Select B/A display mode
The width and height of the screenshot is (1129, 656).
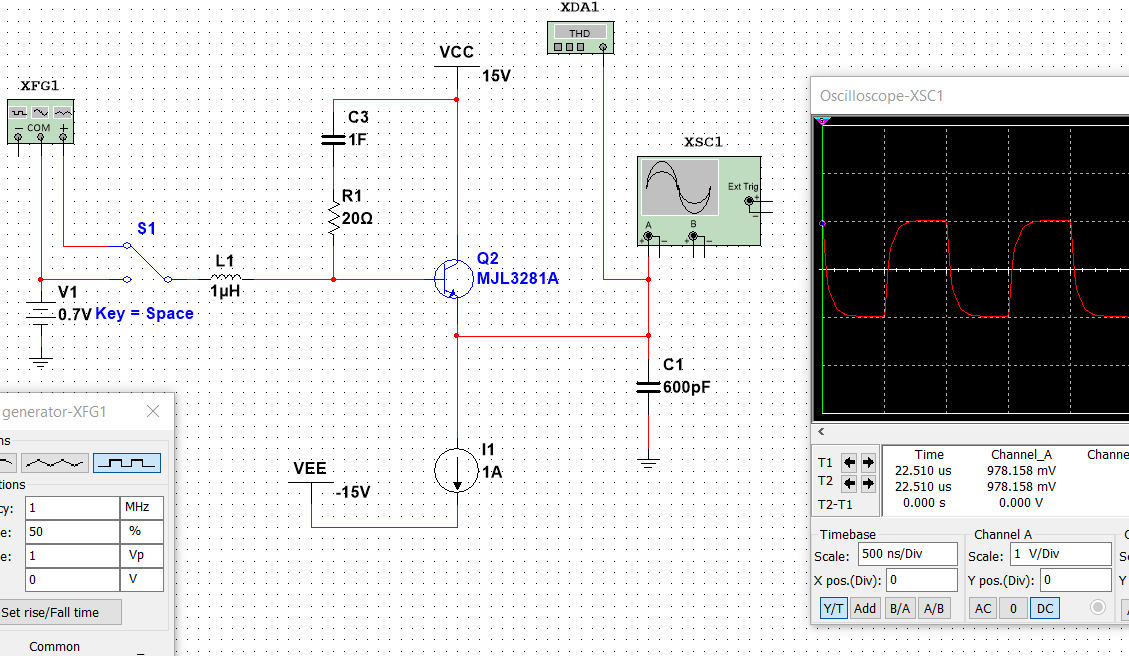point(899,608)
